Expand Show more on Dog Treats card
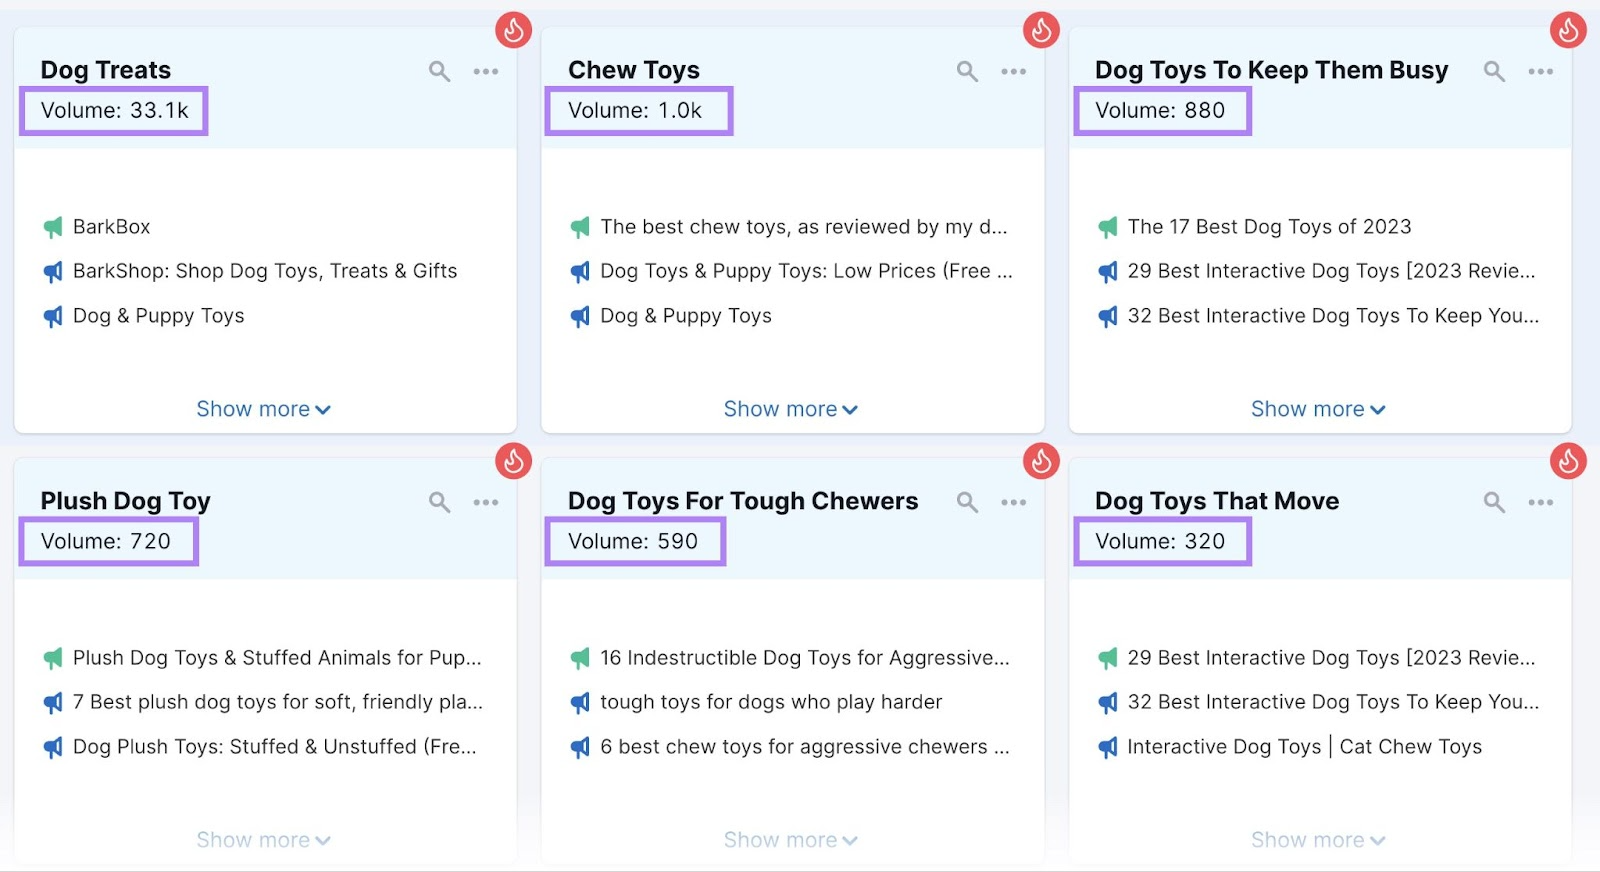The image size is (1600, 872). (263, 409)
